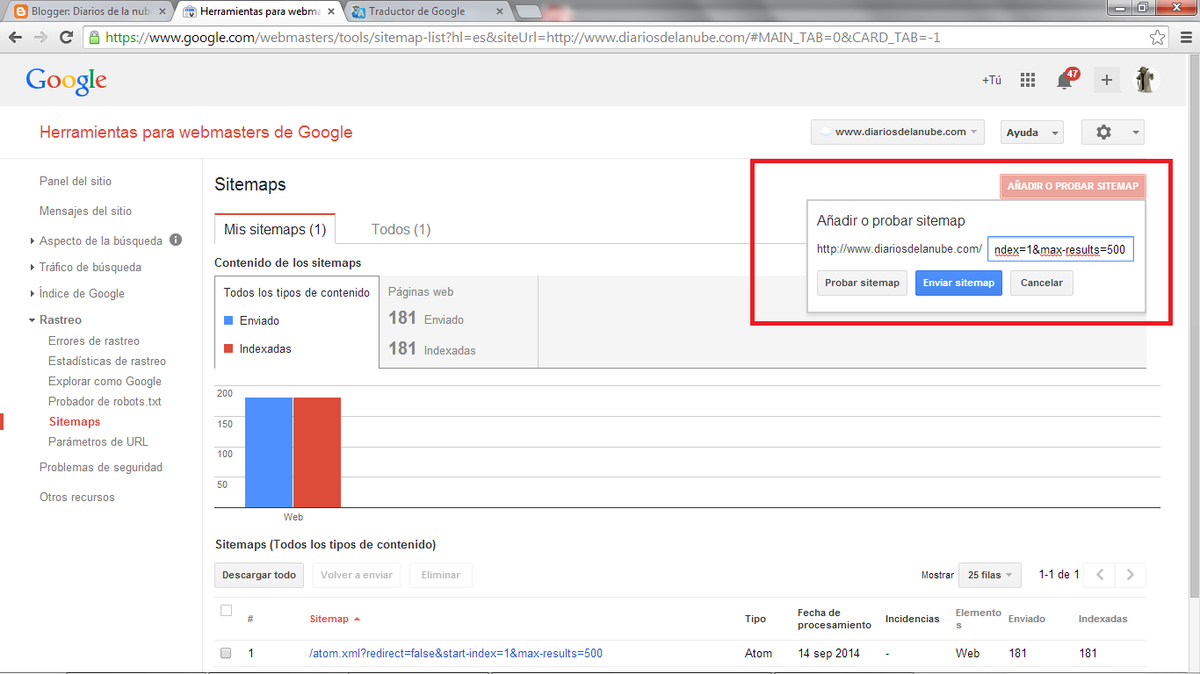Image resolution: width=1200 pixels, height=674 pixels.
Task: Go to next page arrow in sitemap list
Action: pos(1130,575)
